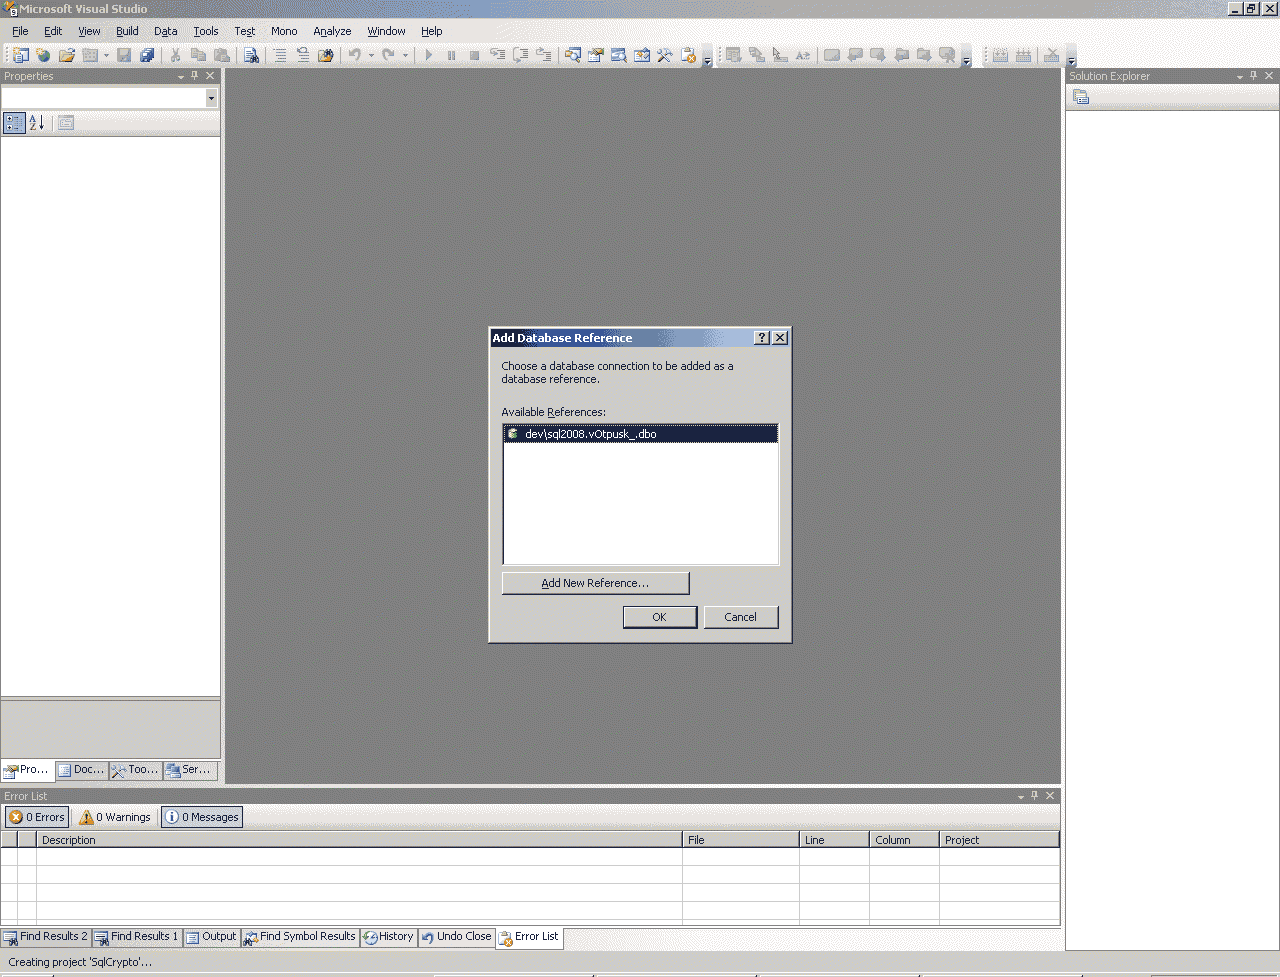Switch to the Undo Close tab
Viewport: 1280px width, 977px height.
[456, 937]
